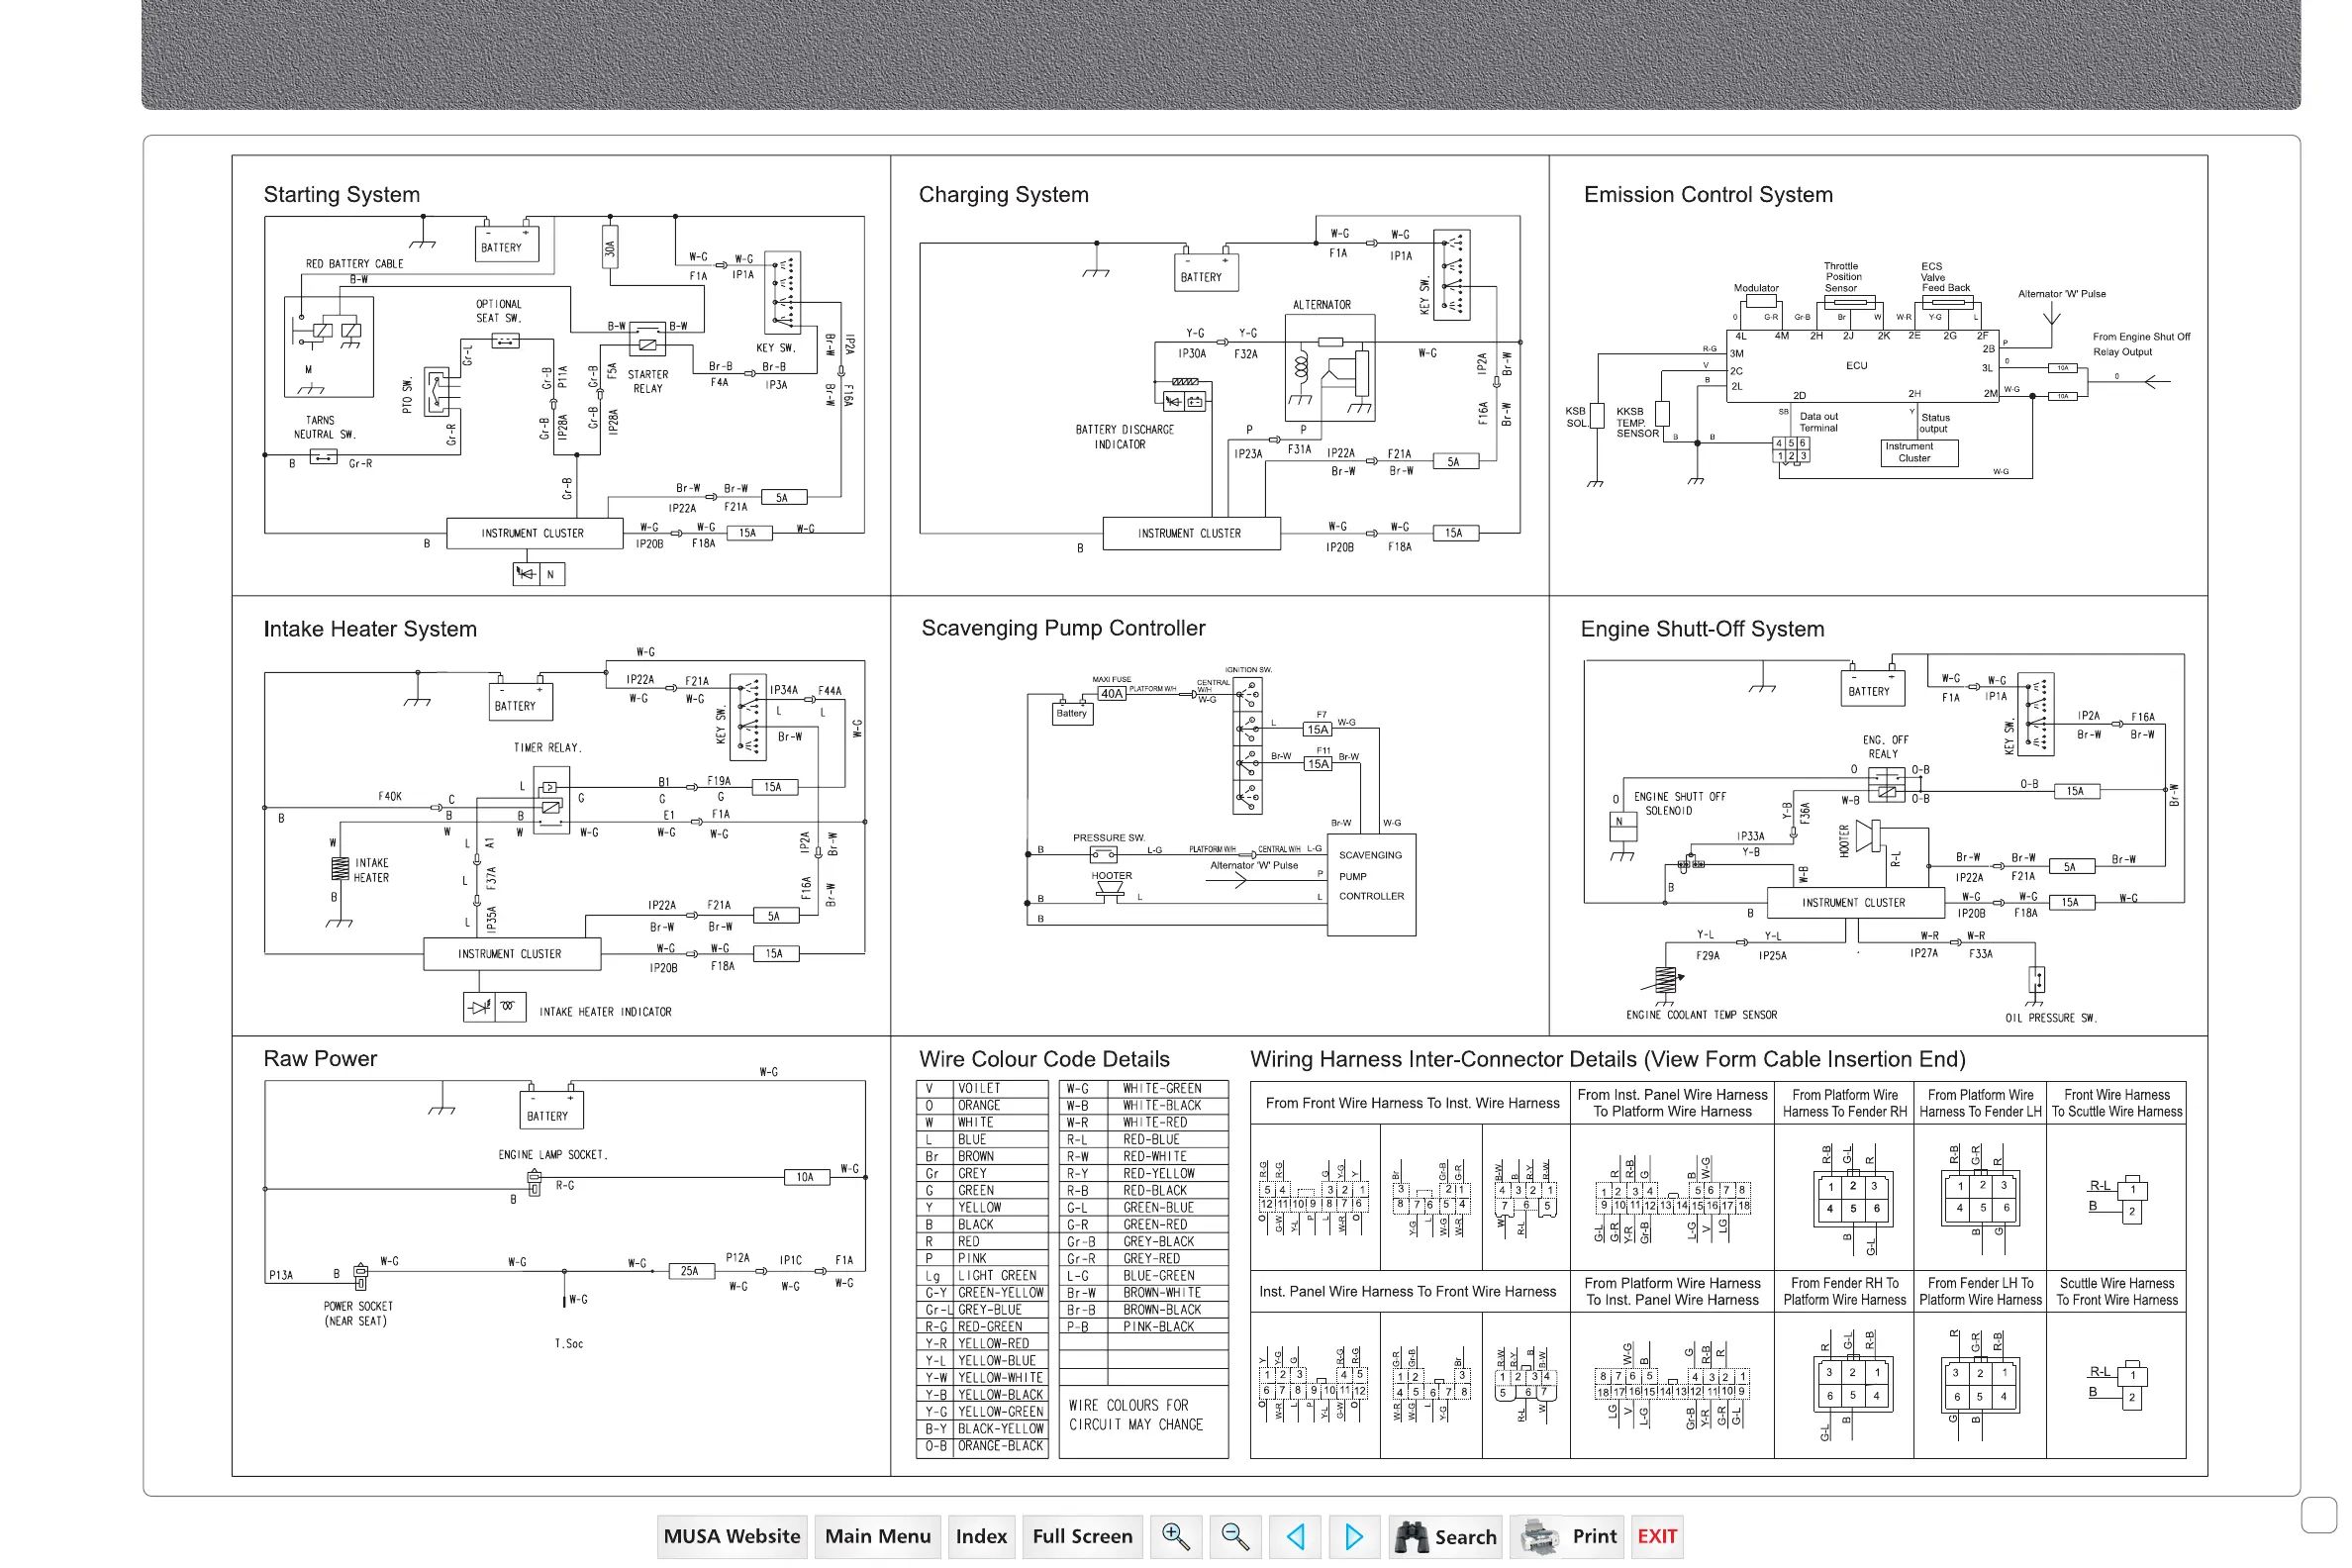Click the Charging System diagram title
The height and width of the screenshot is (1568, 2352).
1003,194
